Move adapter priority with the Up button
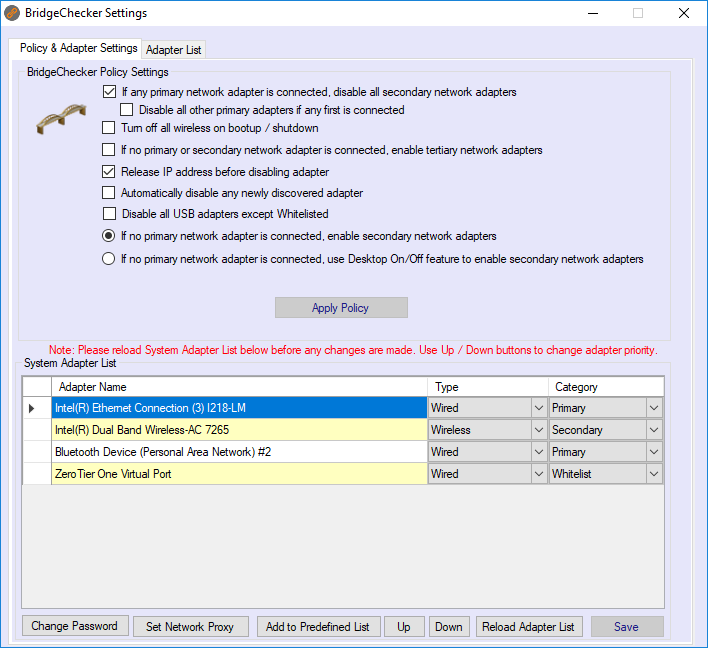 (x=404, y=627)
